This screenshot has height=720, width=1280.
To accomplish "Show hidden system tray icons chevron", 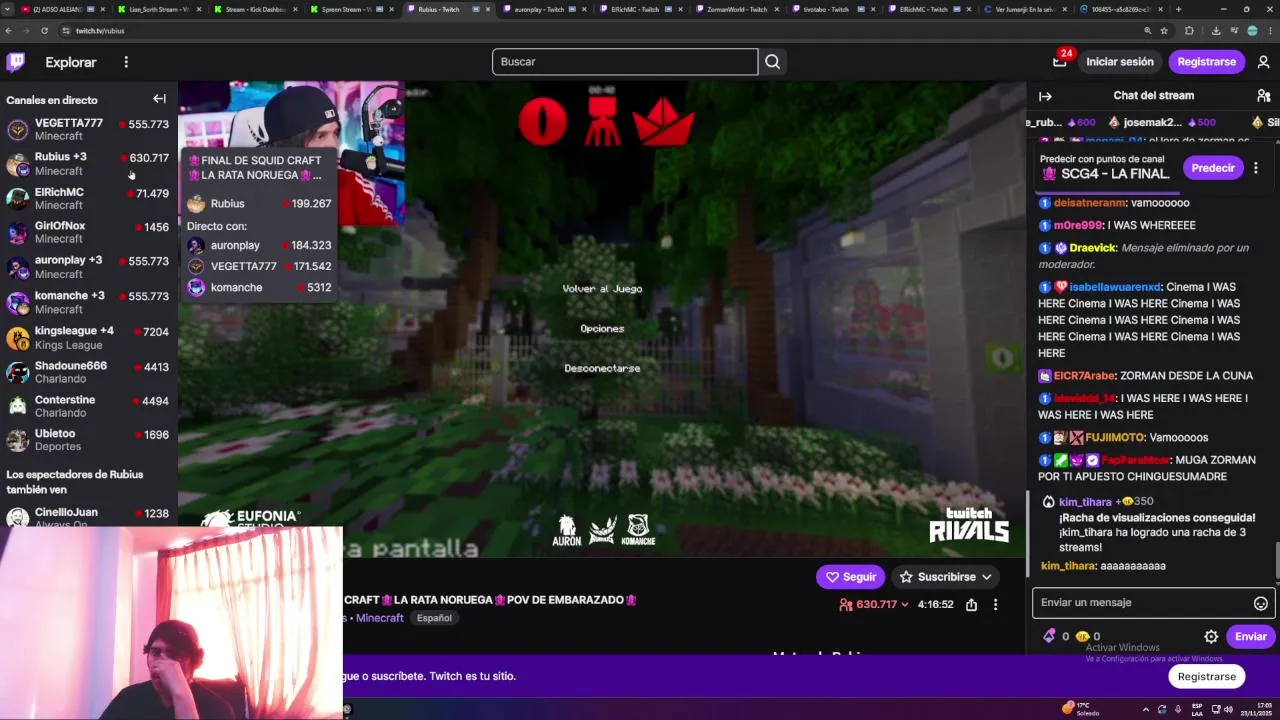I will click(x=1146, y=709).
